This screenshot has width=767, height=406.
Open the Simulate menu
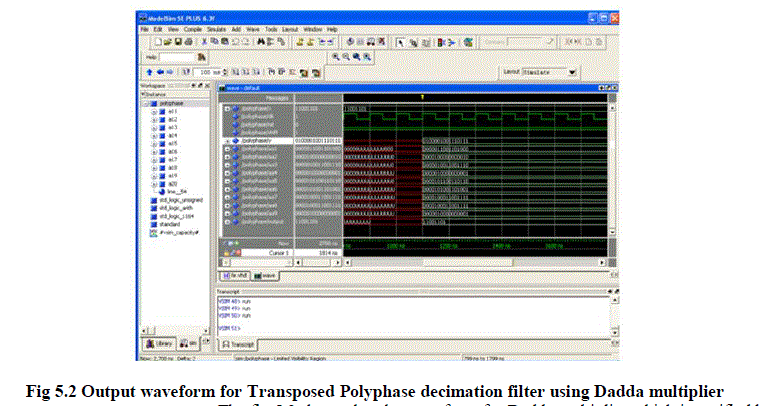tap(217, 30)
